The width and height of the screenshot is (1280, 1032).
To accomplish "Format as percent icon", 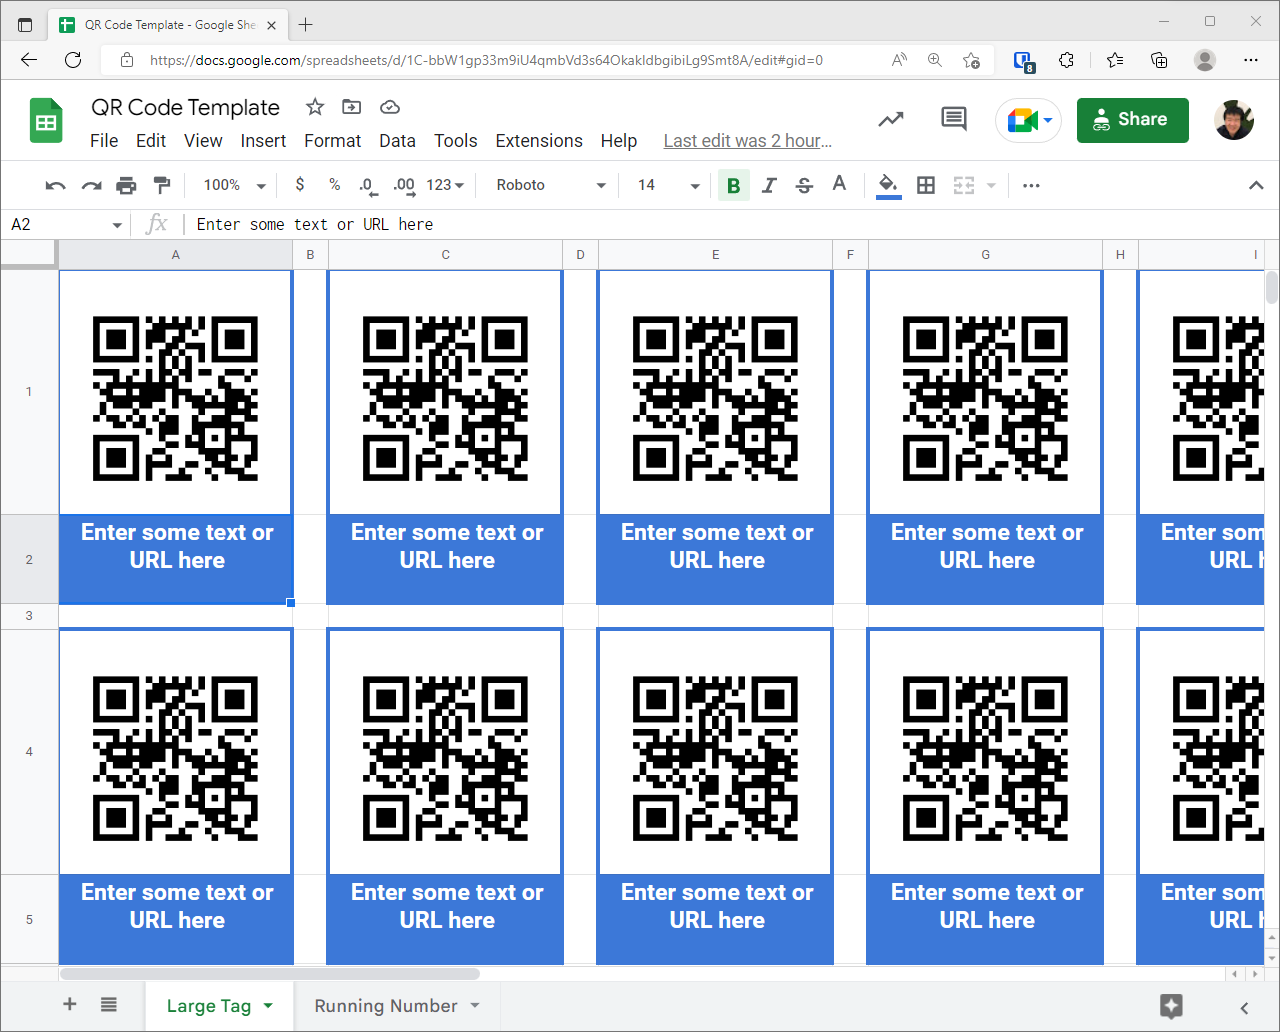I will 334,185.
